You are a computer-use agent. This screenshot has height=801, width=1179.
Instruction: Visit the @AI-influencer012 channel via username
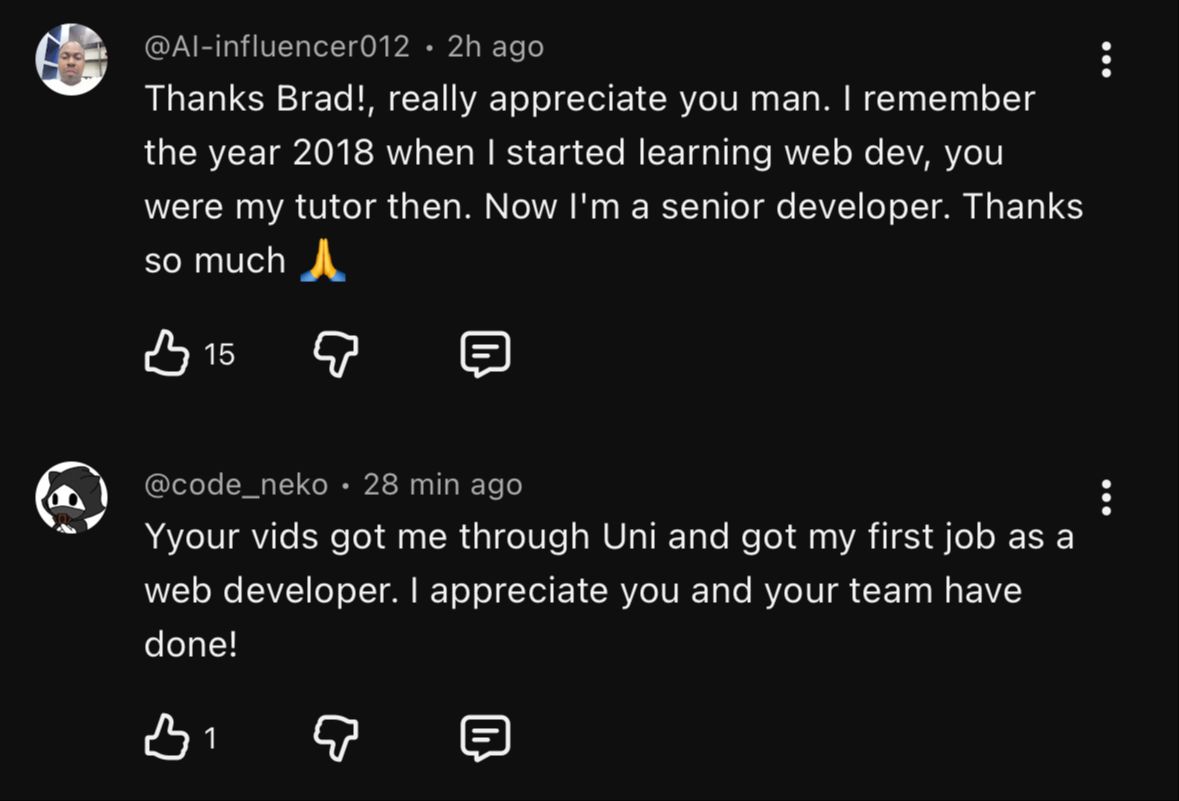click(277, 47)
